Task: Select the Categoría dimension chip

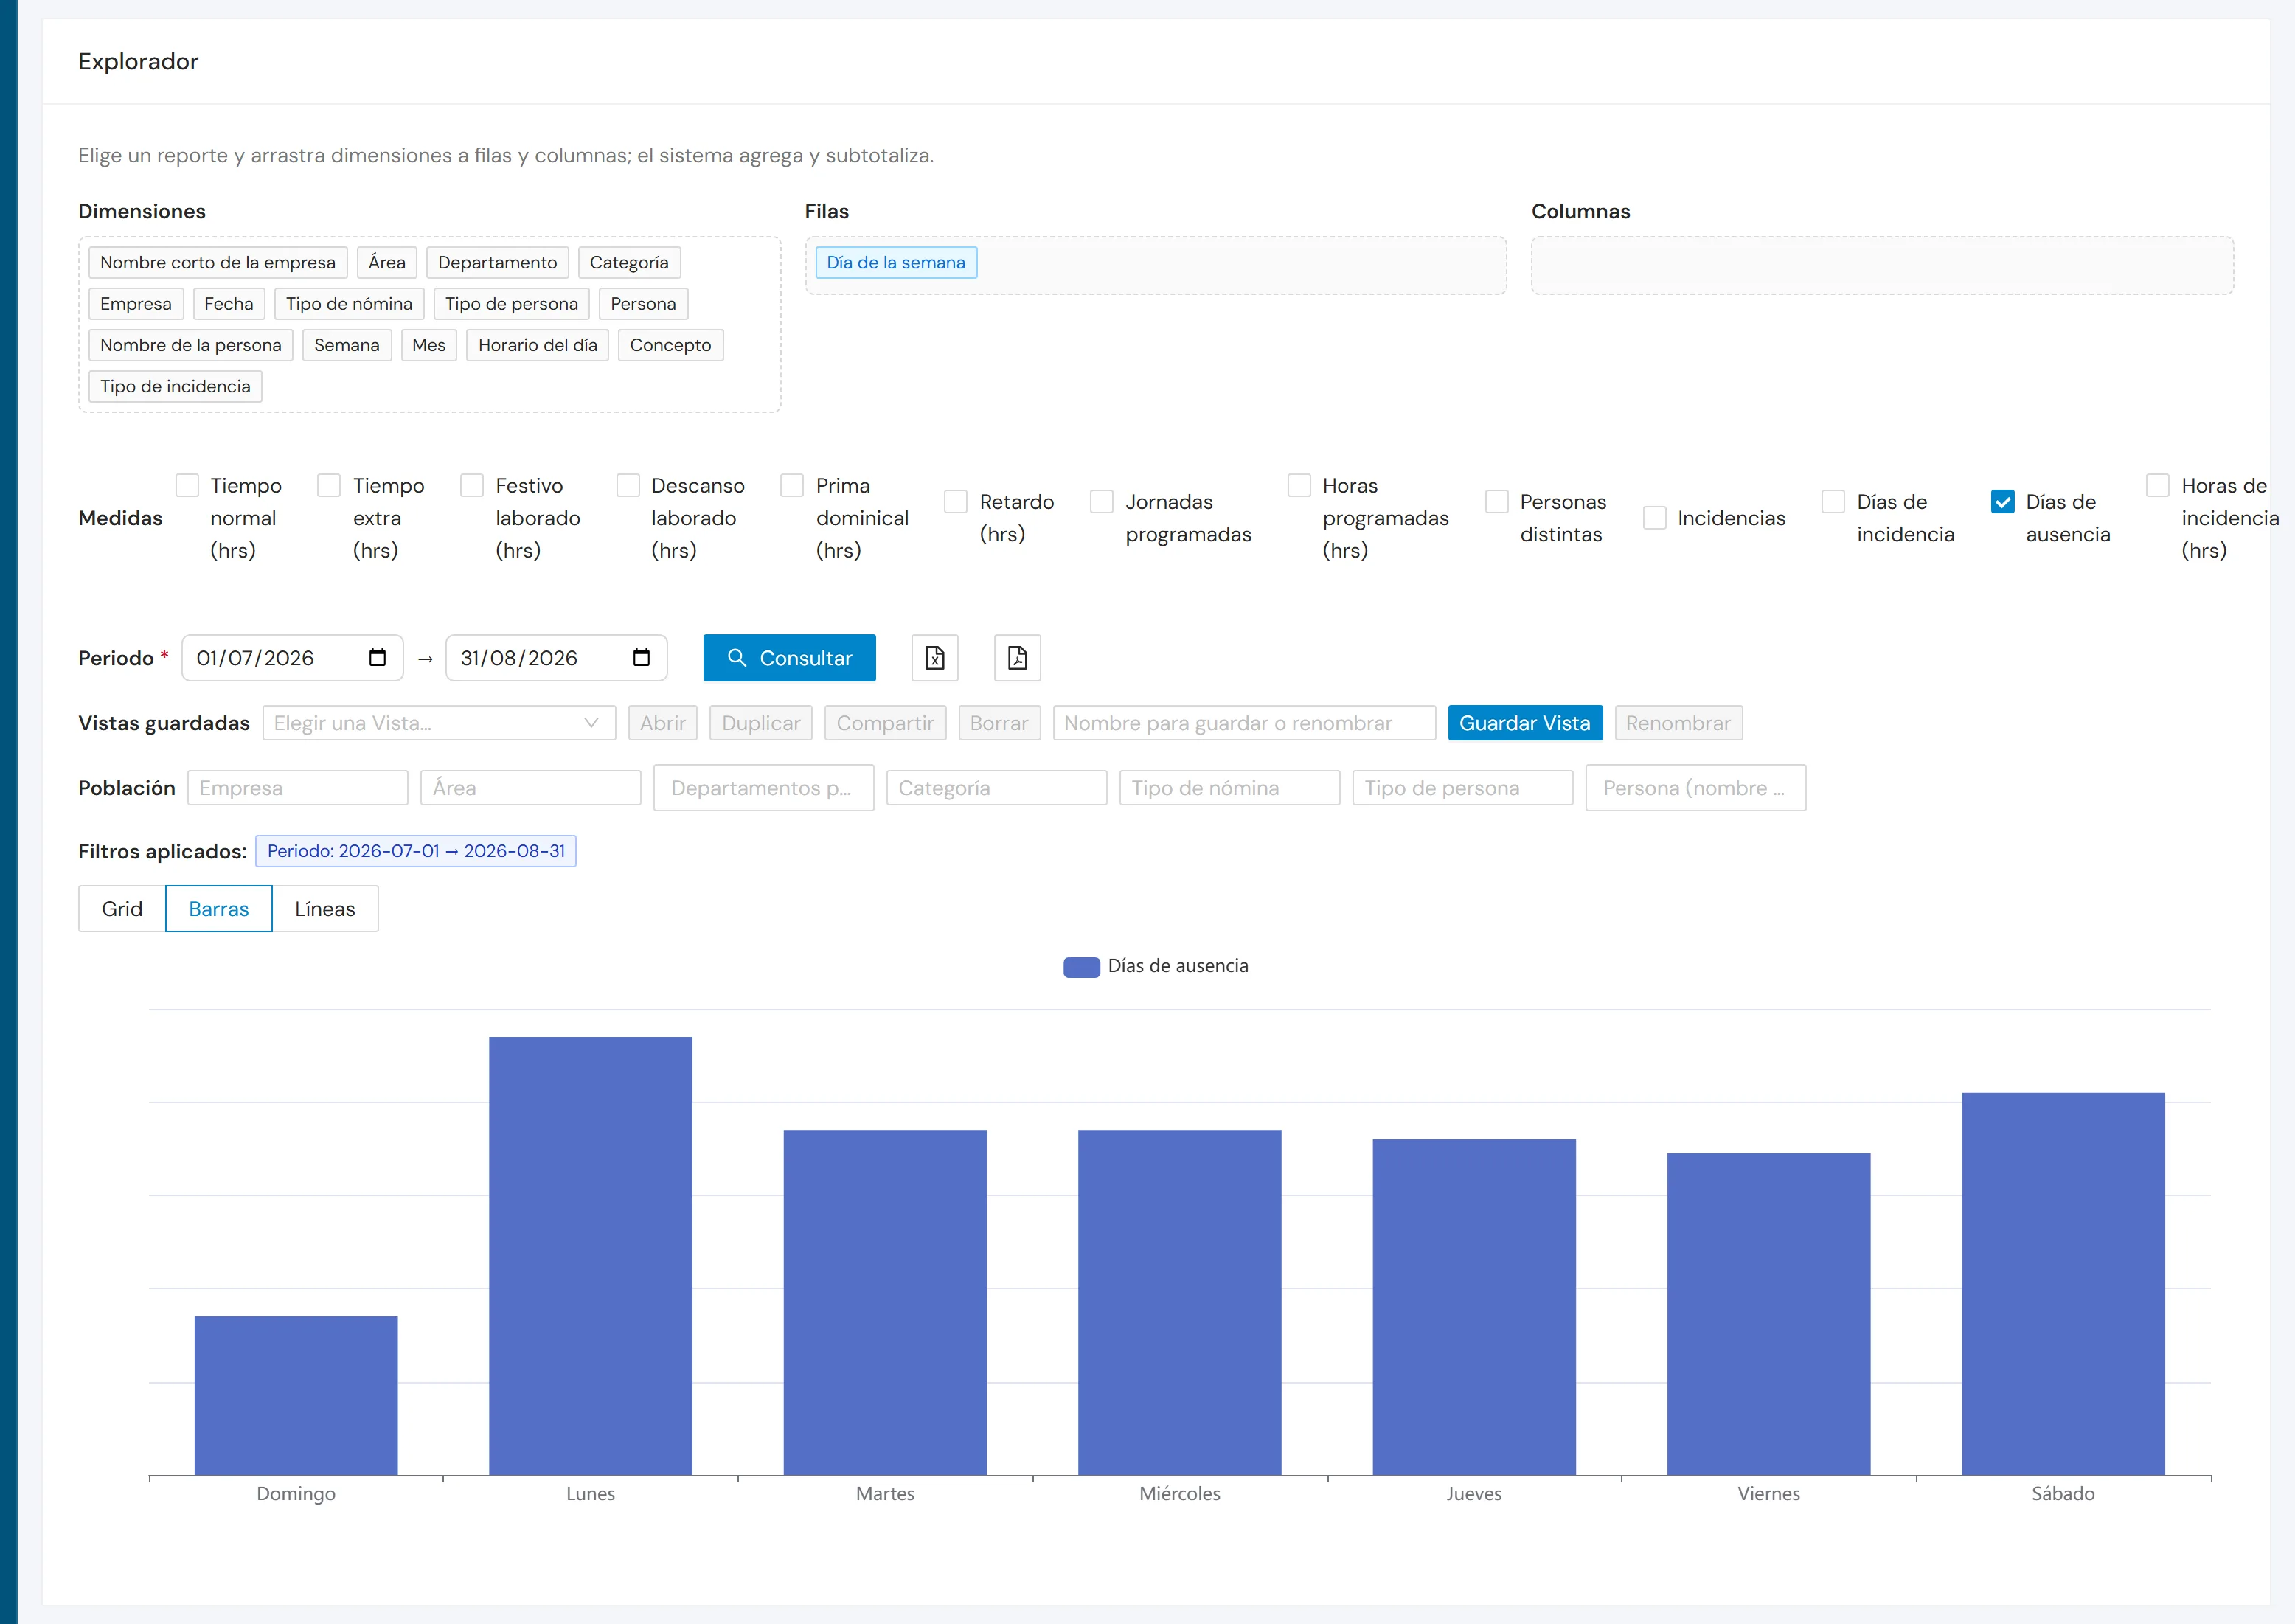Action: click(x=629, y=263)
